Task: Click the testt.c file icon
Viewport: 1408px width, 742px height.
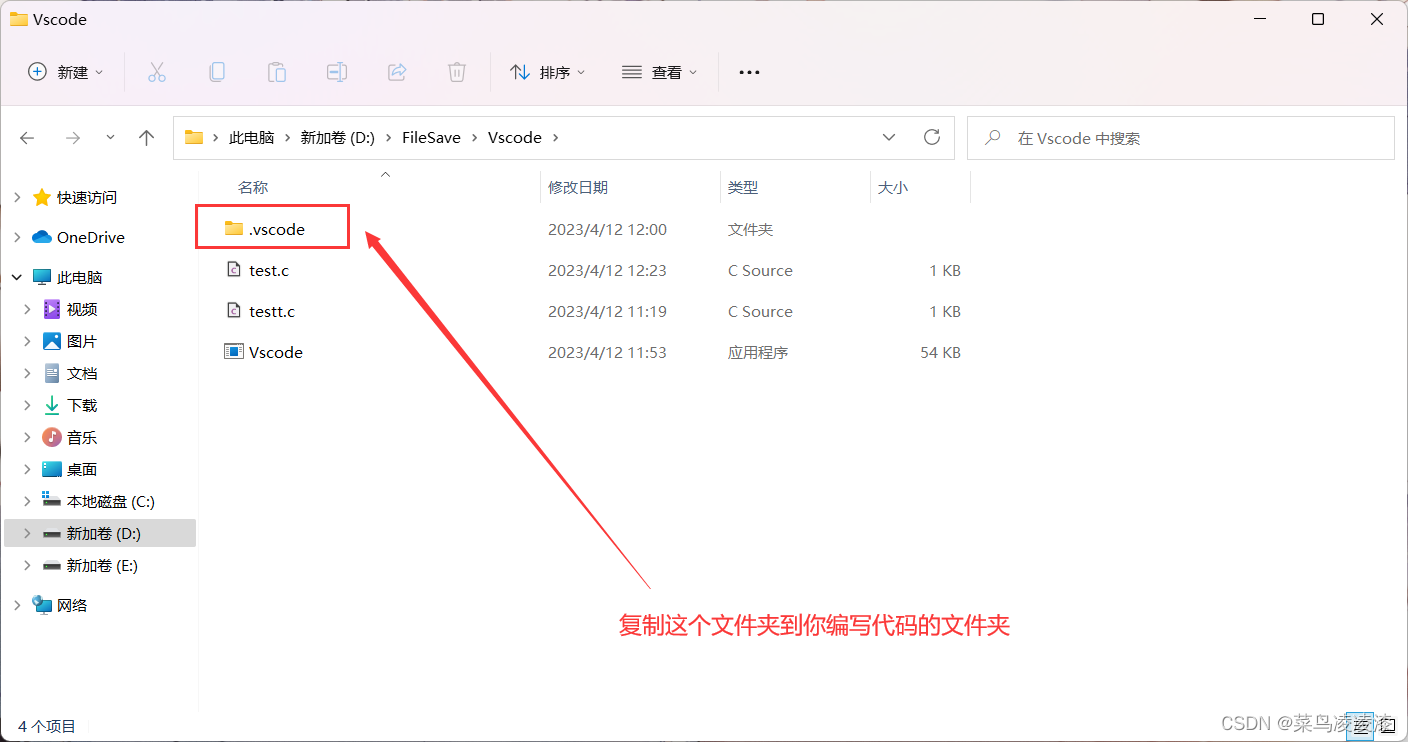Action: coord(234,311)
